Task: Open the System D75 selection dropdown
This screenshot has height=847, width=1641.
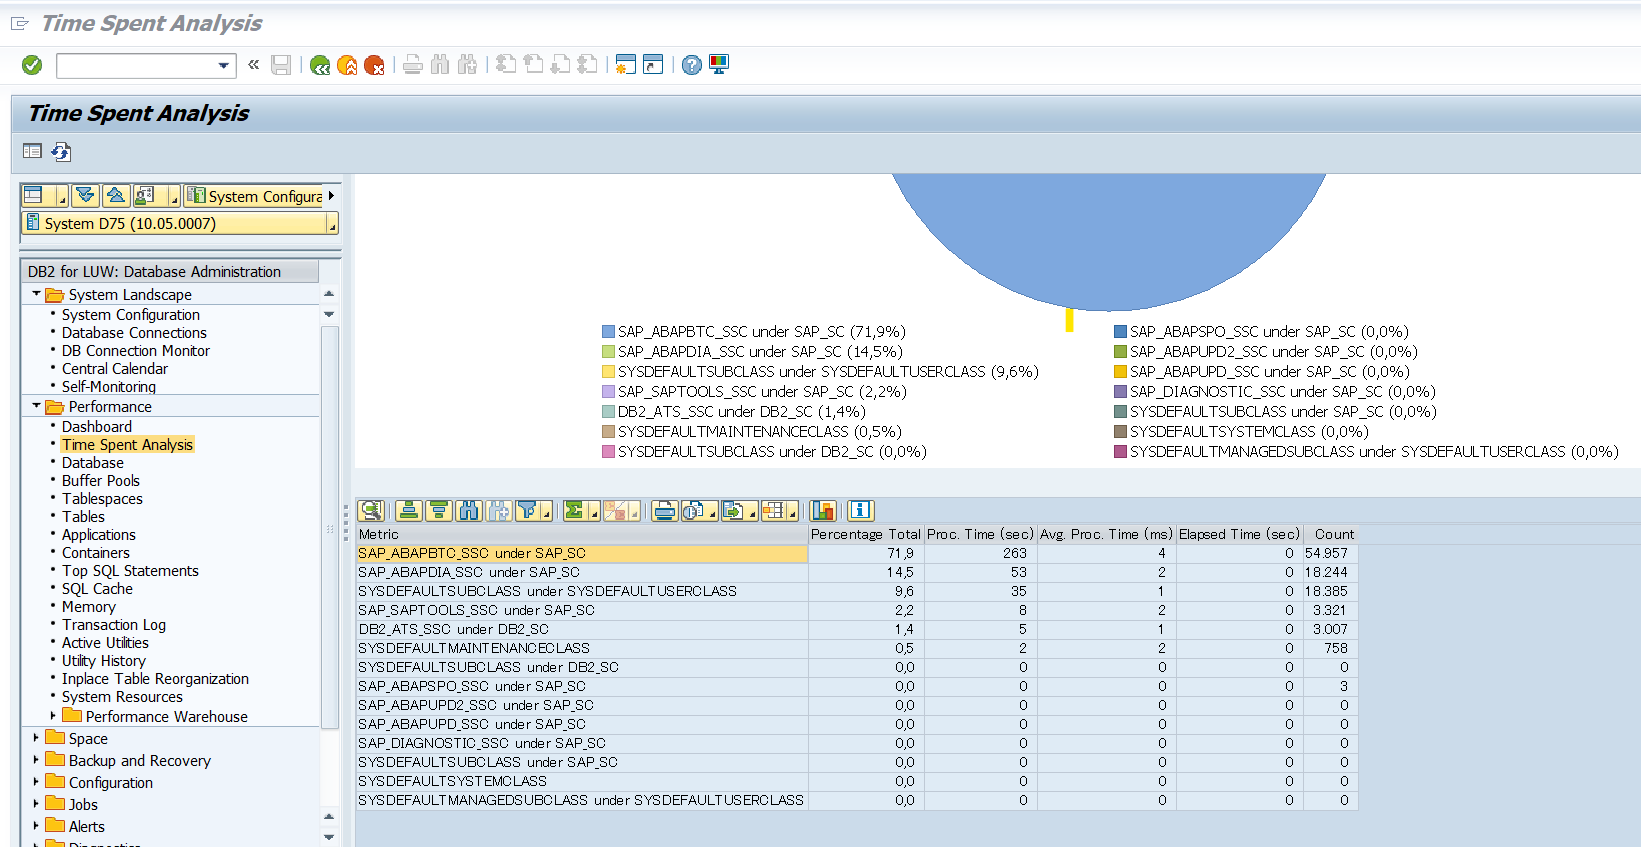Action: click(332, 224)
